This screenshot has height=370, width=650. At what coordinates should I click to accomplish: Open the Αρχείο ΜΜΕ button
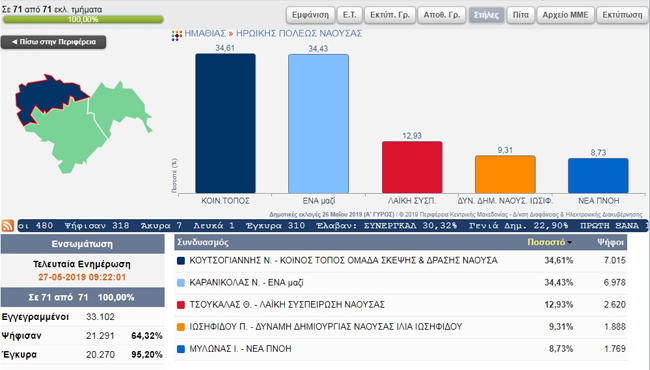pos(565,15)
